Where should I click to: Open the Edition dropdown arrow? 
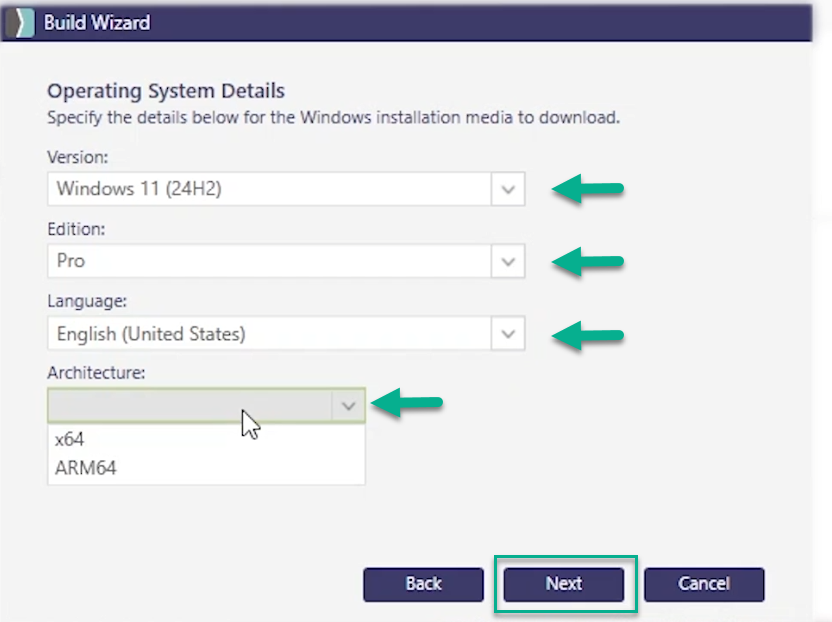508,262
